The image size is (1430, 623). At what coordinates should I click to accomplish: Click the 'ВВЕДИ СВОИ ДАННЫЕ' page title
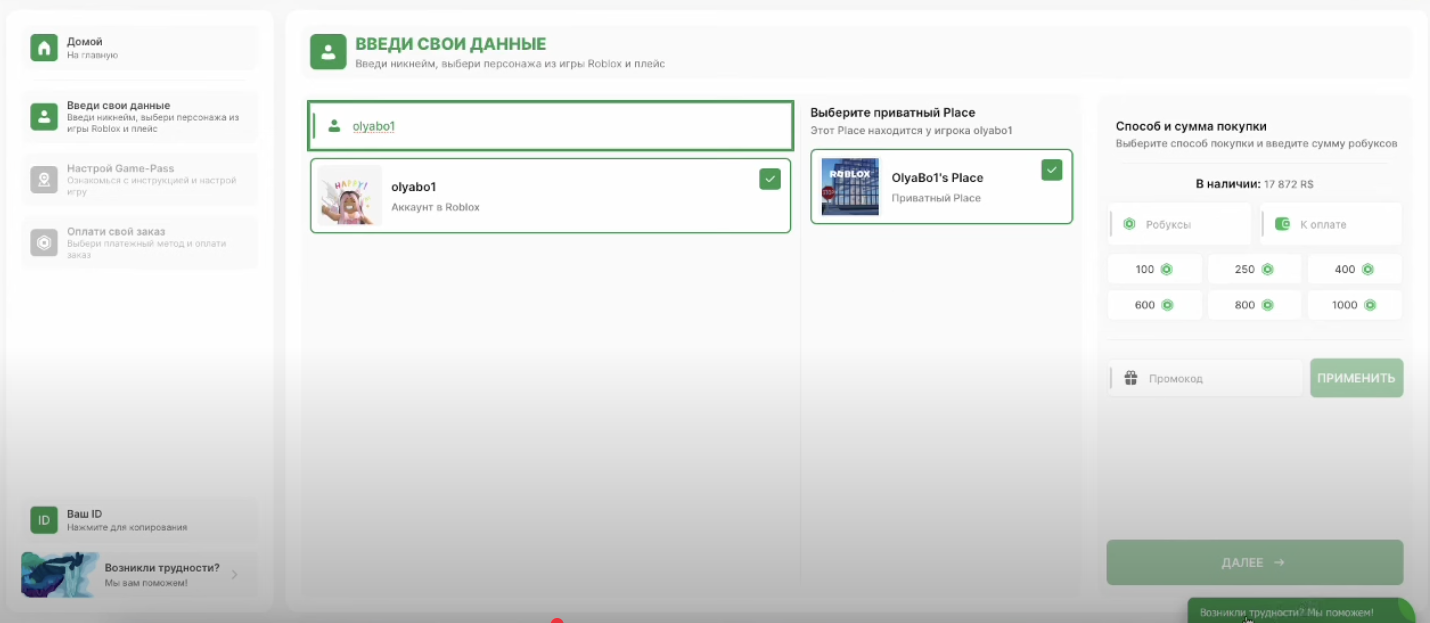coord(451,44)
